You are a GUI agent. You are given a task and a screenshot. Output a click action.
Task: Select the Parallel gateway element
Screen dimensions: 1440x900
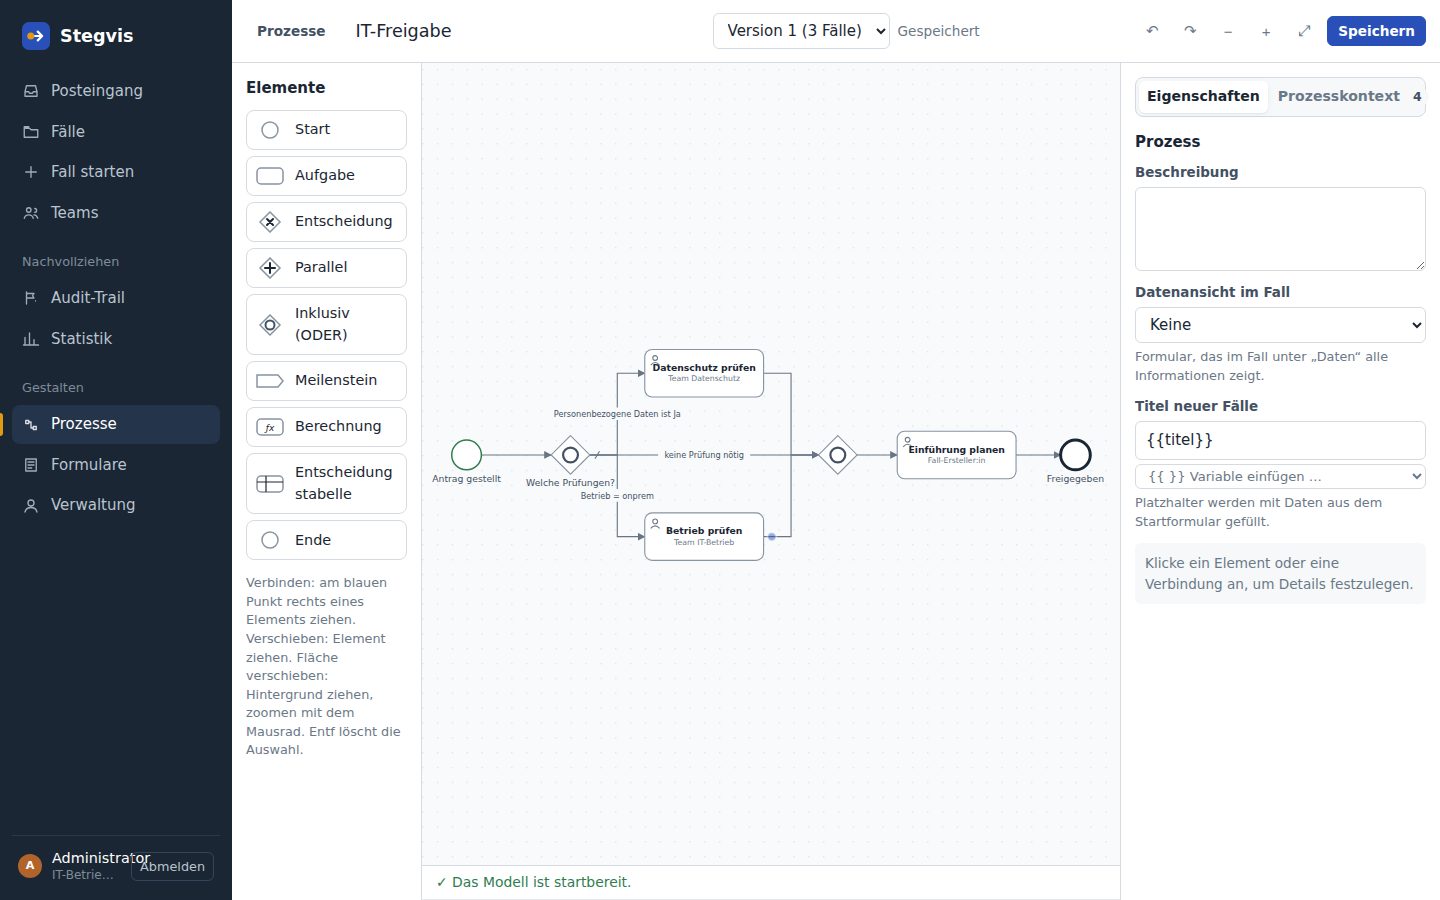[326, 268]
